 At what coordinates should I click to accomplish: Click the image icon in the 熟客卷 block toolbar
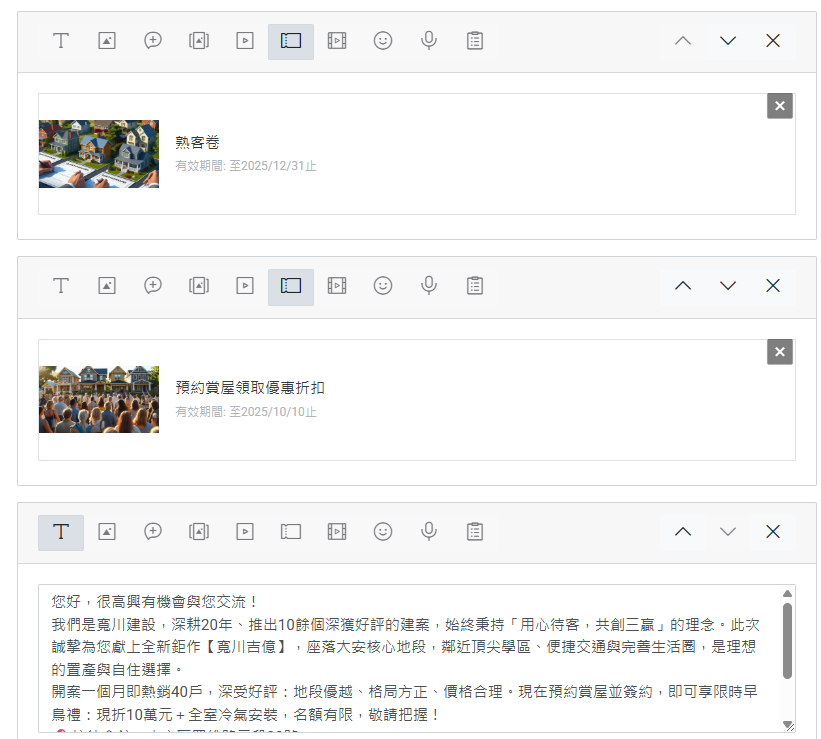coord(107,41)
